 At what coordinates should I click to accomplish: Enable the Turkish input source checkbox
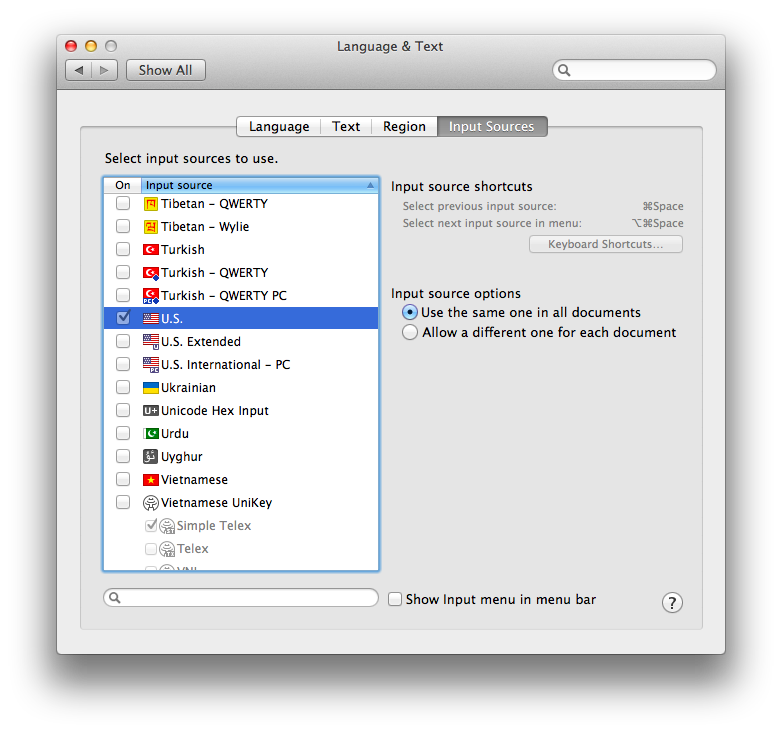point(123,249)
